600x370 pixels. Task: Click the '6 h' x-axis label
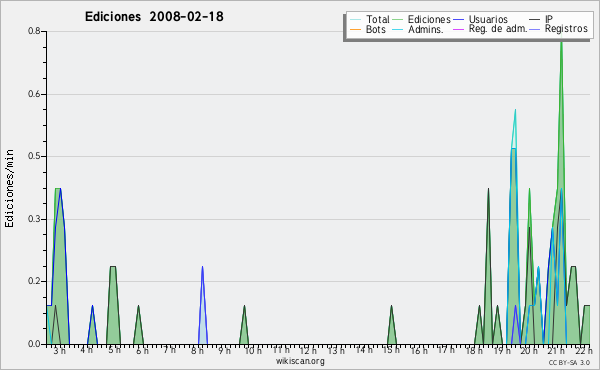point(142,350)
